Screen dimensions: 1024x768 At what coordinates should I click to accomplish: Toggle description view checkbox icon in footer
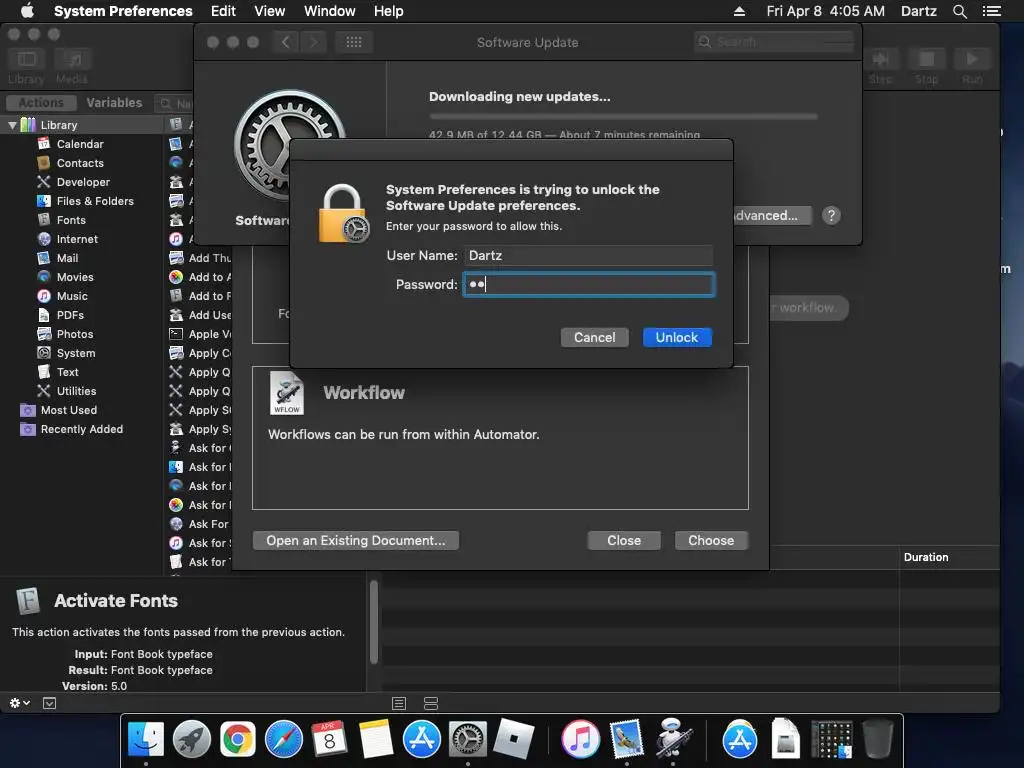pyautogui.click(x=50, y=703)
